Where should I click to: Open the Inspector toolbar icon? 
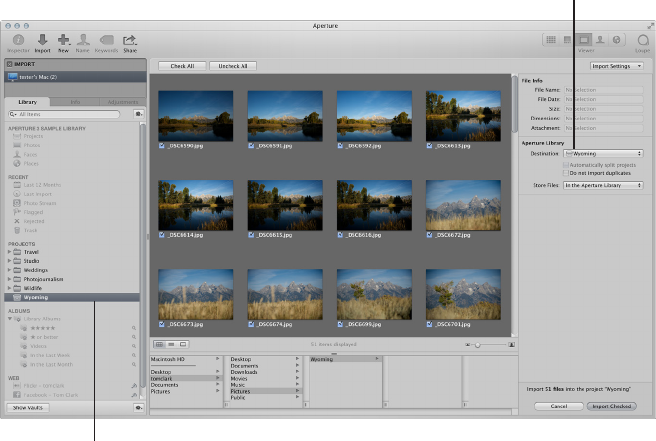pyautogui.click(x=18, y=40)
